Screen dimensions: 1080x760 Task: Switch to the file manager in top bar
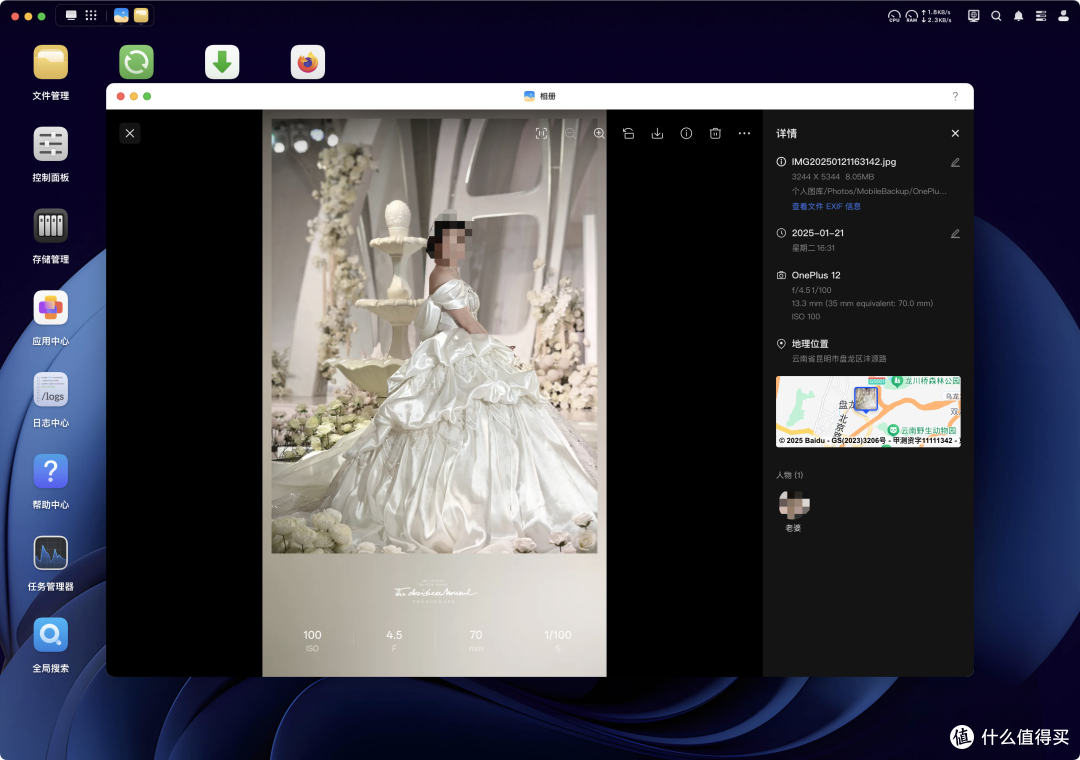pos(141,15)
